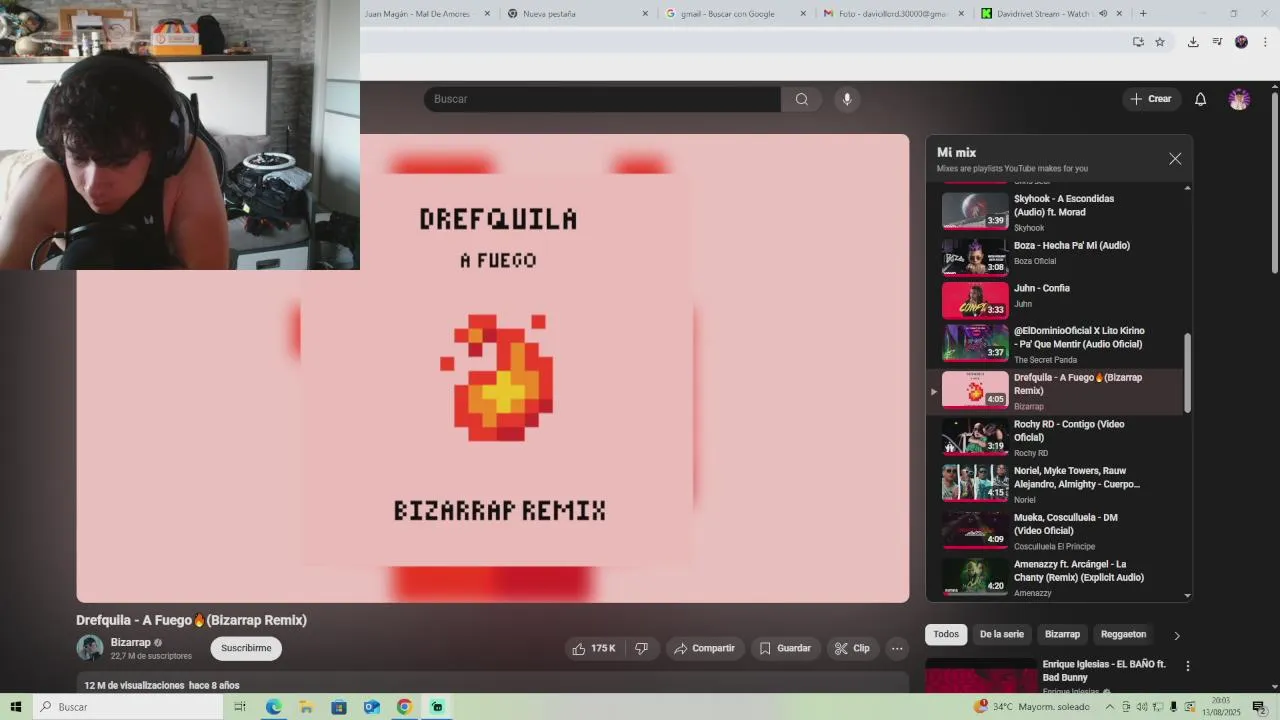Bookmark this page with star
The width and height of the screenshot is (1280, 720).
(x=1160, y=42)
